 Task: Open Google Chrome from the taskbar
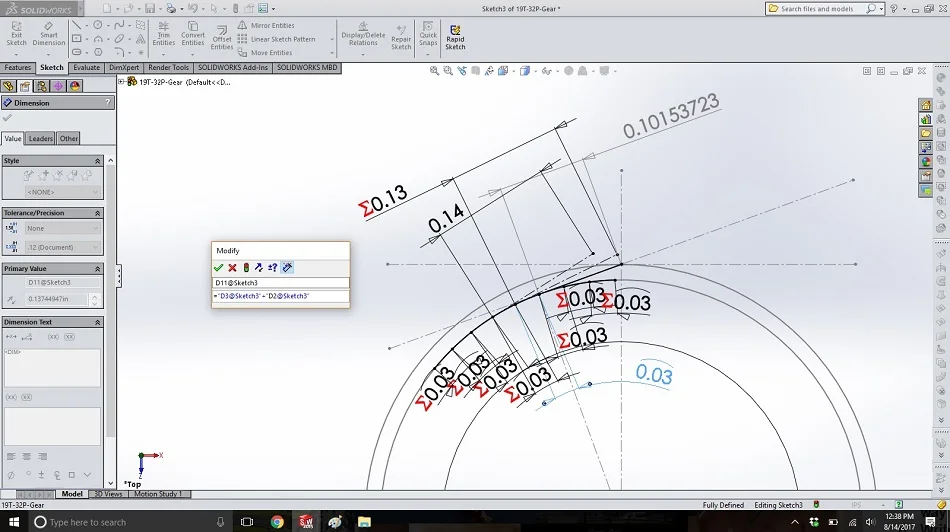[277, 522]
